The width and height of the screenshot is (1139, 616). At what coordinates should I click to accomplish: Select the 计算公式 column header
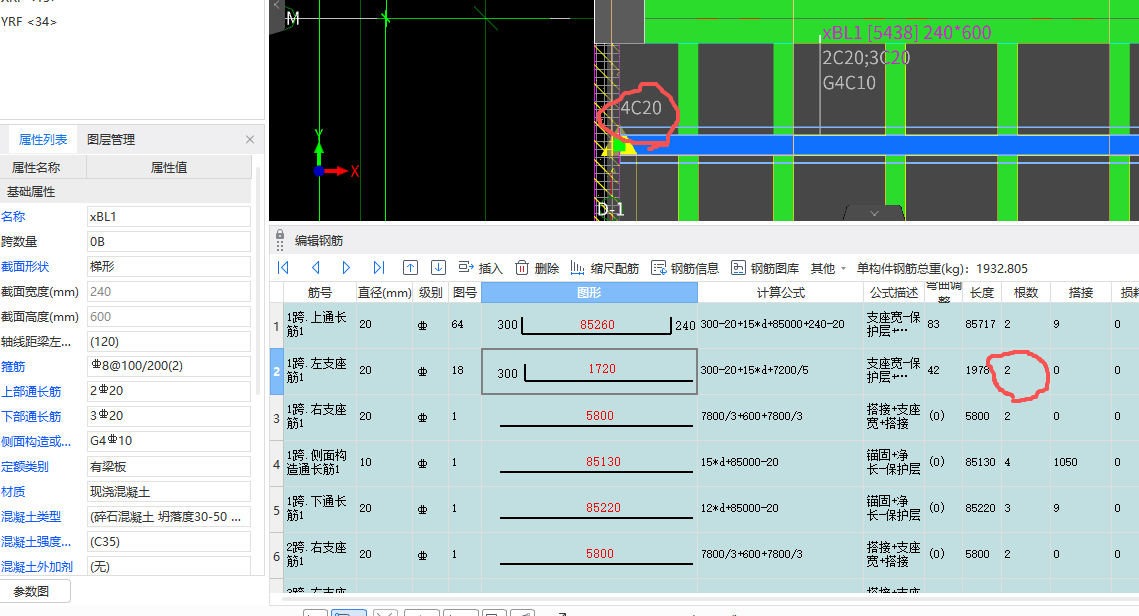point(780,293)
